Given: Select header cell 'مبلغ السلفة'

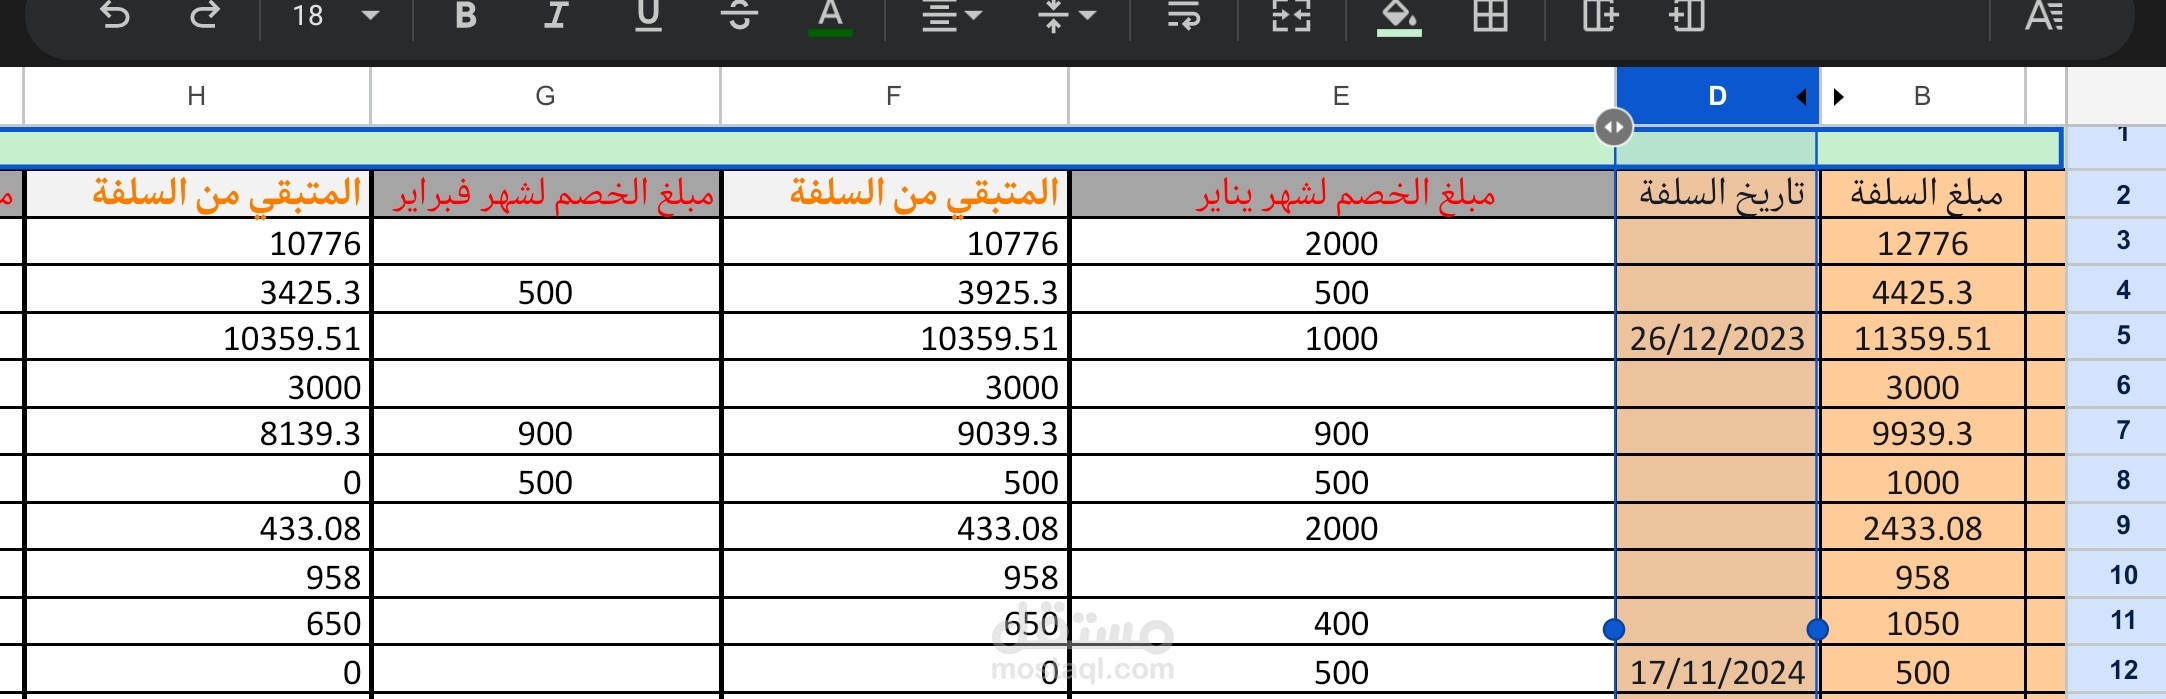Looking at the screenshot, I should pyautogui.click(x=1922, y=194).
